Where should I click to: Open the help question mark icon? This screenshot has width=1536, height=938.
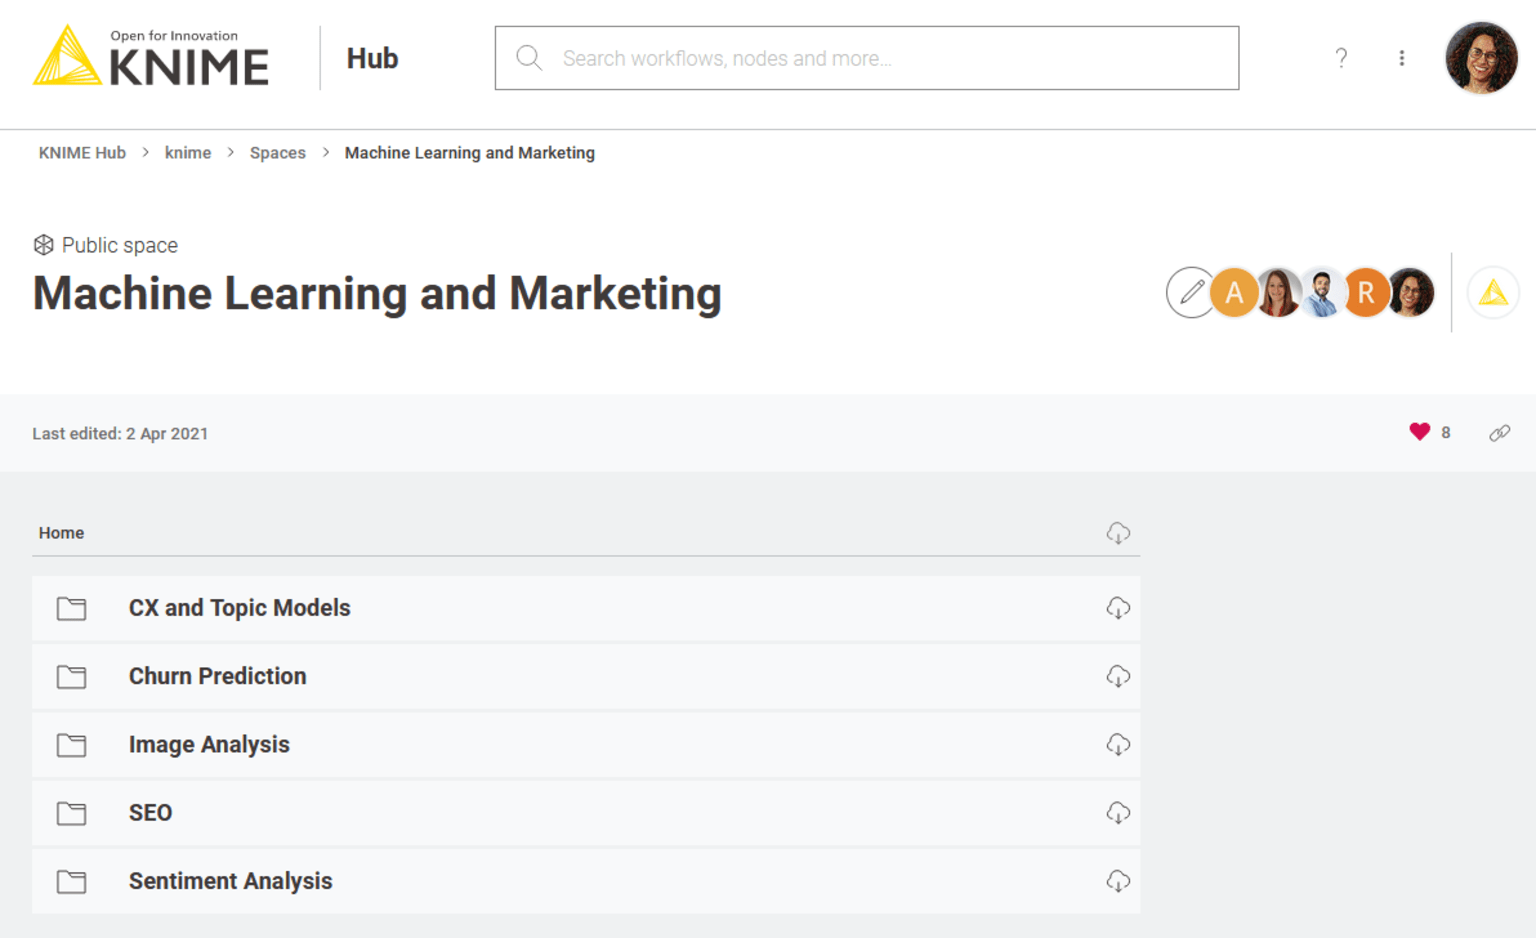point(1341,58)
